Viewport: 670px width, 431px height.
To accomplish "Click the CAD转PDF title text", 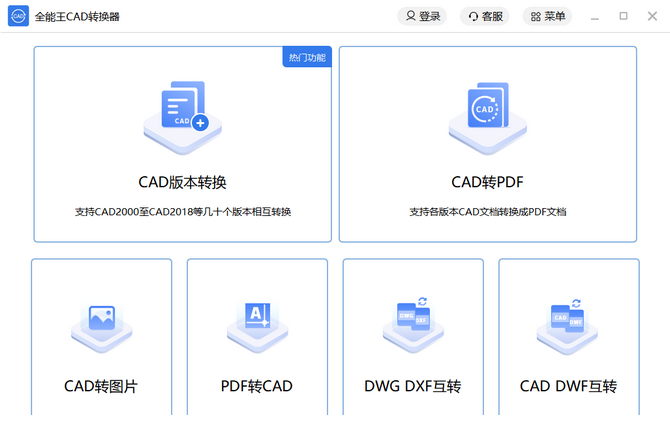I will coord(488,182).
